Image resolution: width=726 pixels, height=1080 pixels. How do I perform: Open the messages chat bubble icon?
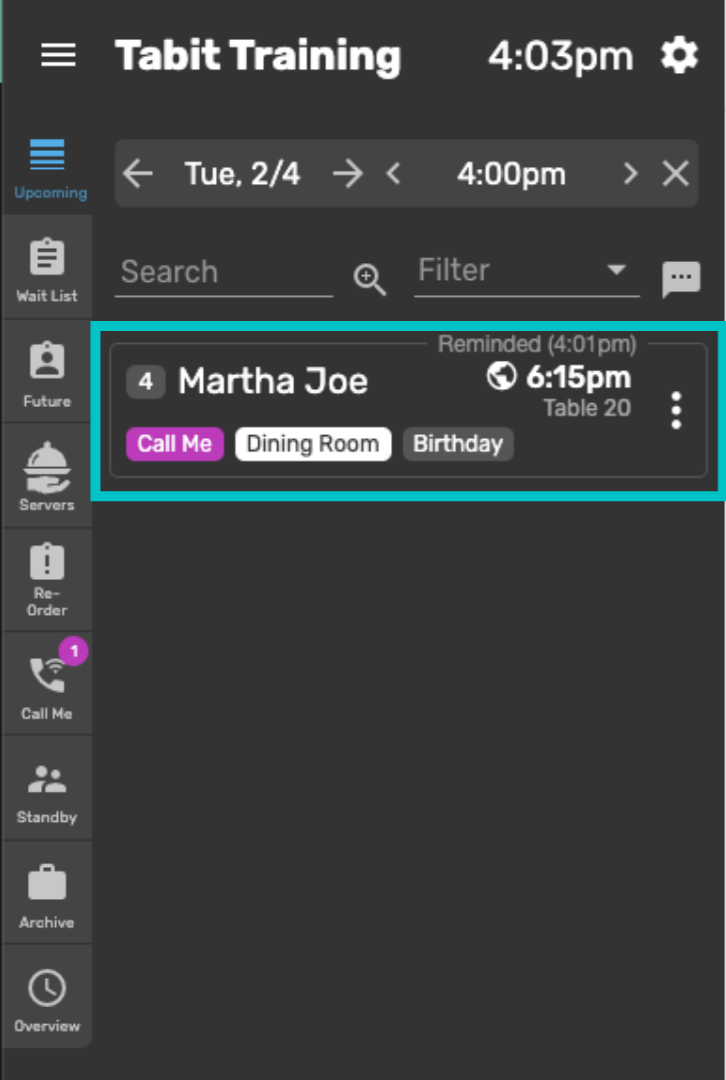[x=681, y=279]
